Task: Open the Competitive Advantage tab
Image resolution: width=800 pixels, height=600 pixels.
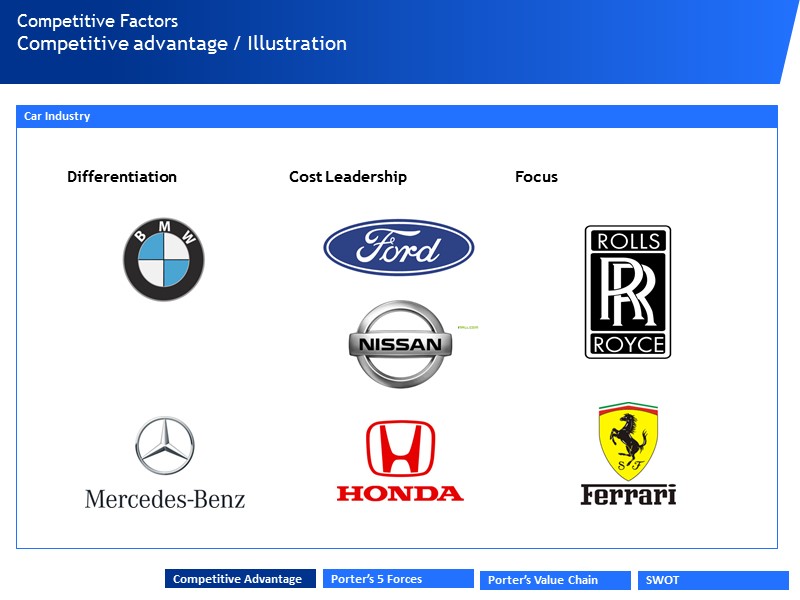Action: pos(240,579)
